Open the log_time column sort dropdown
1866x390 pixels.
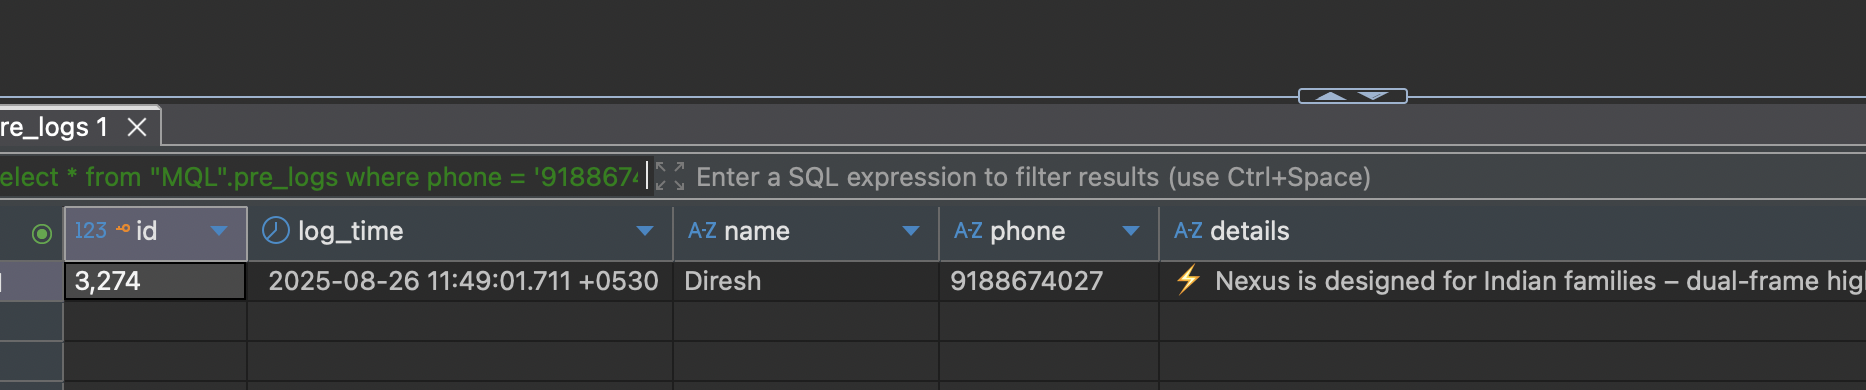(645, 231)
